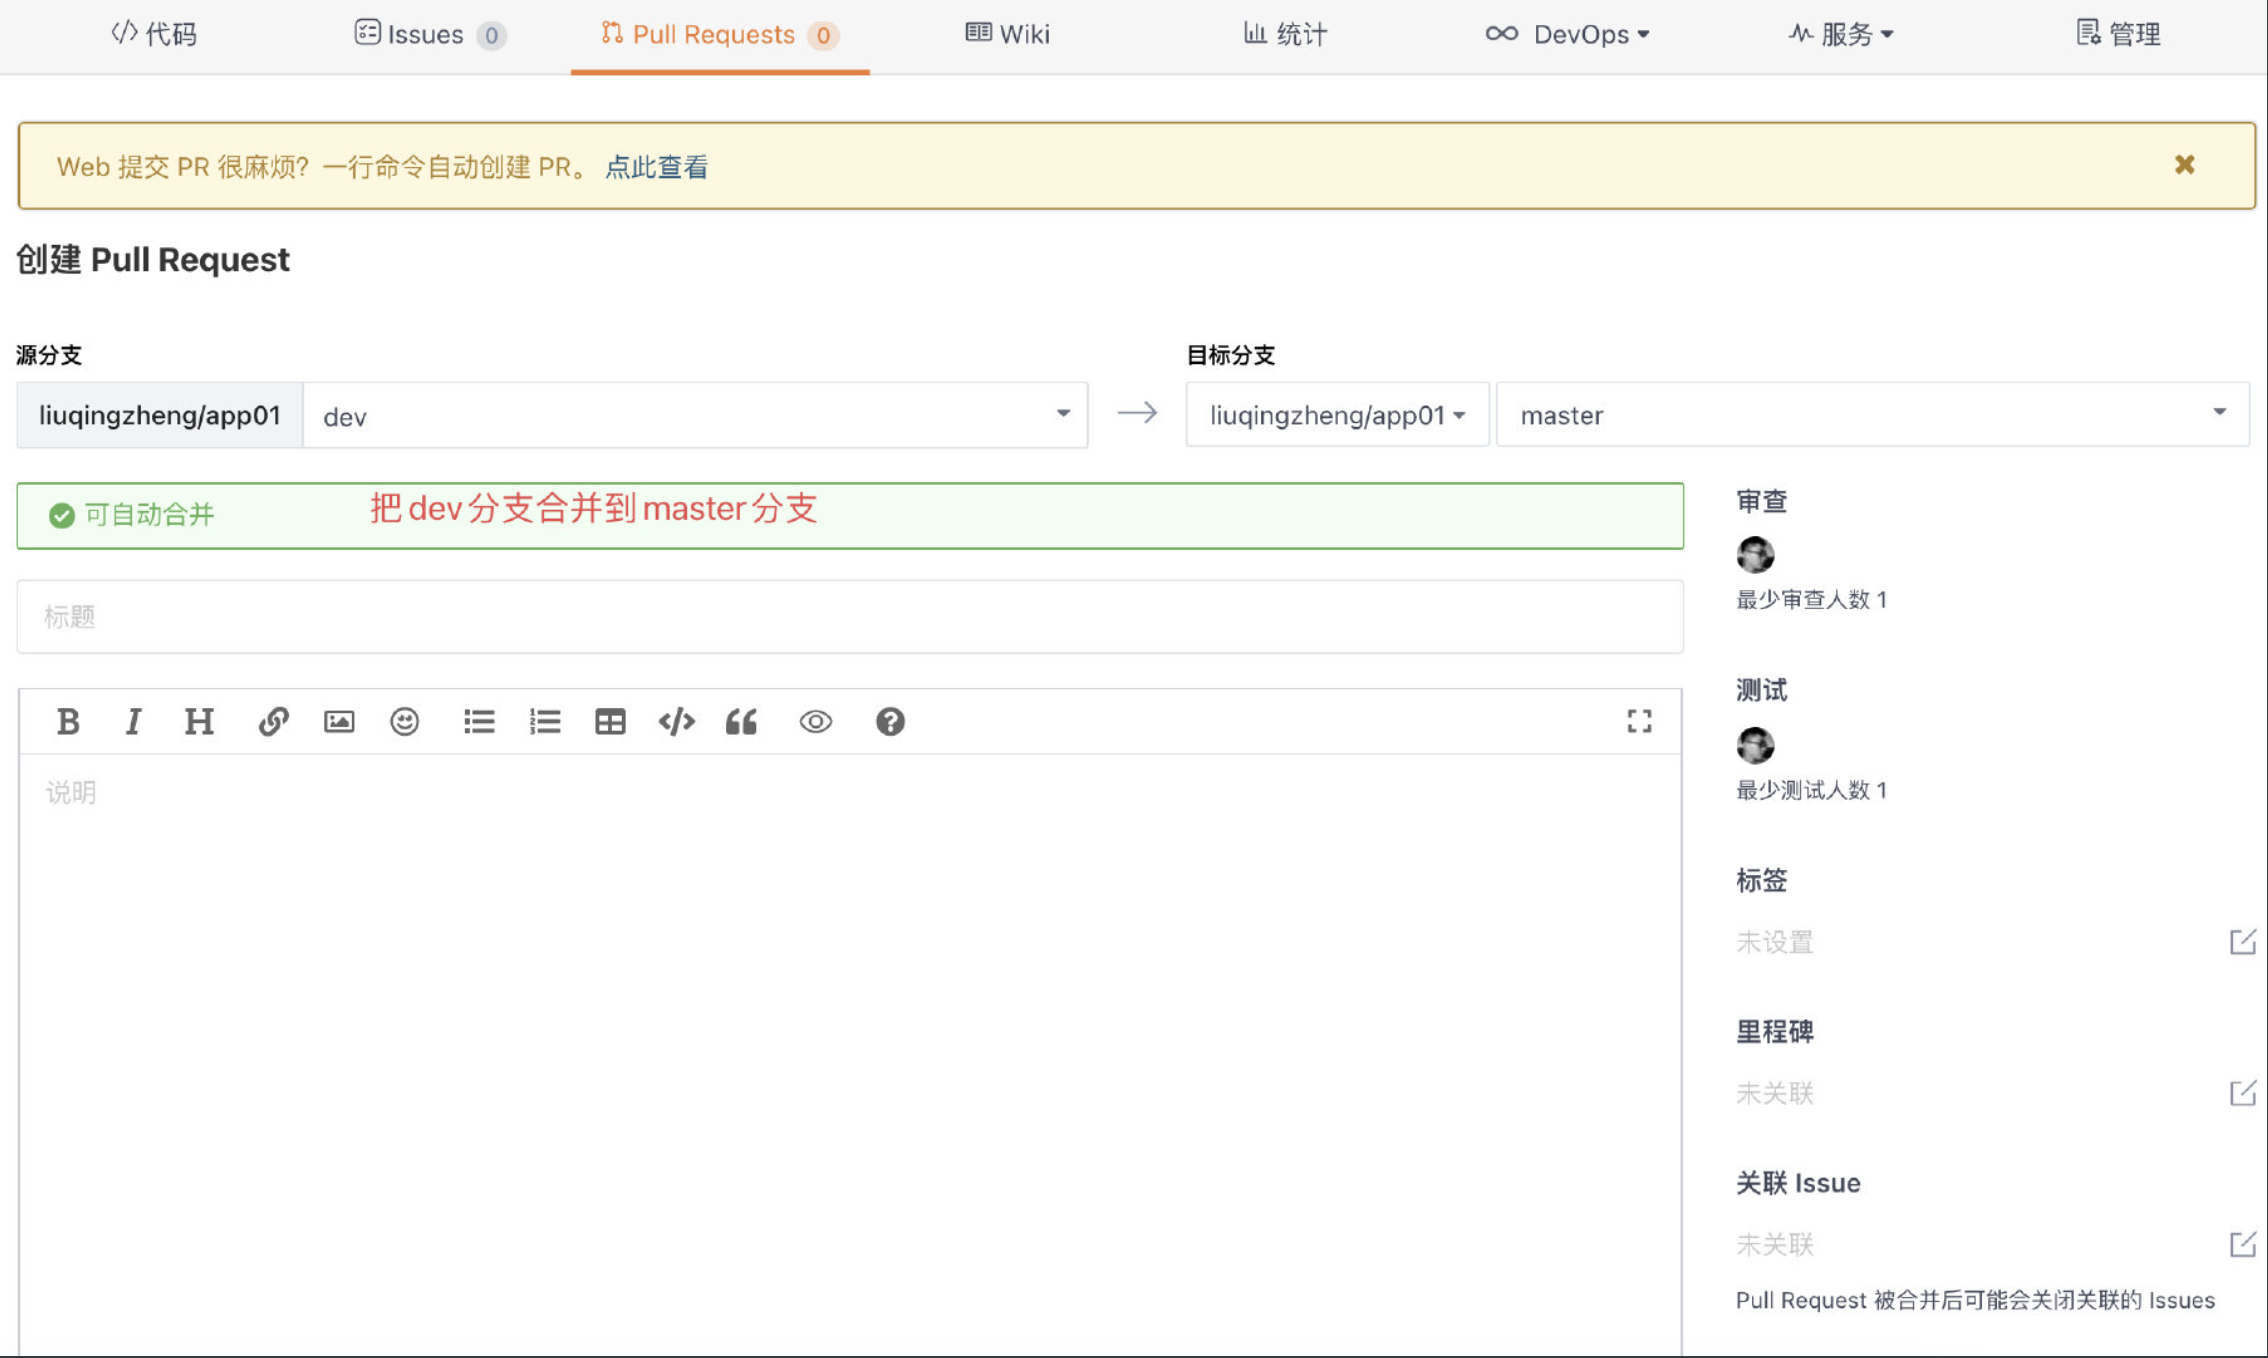The image size is (2268, 1358).
Task: Select source repository liuqingzheng/app01 label
Action: pos(160,415)
